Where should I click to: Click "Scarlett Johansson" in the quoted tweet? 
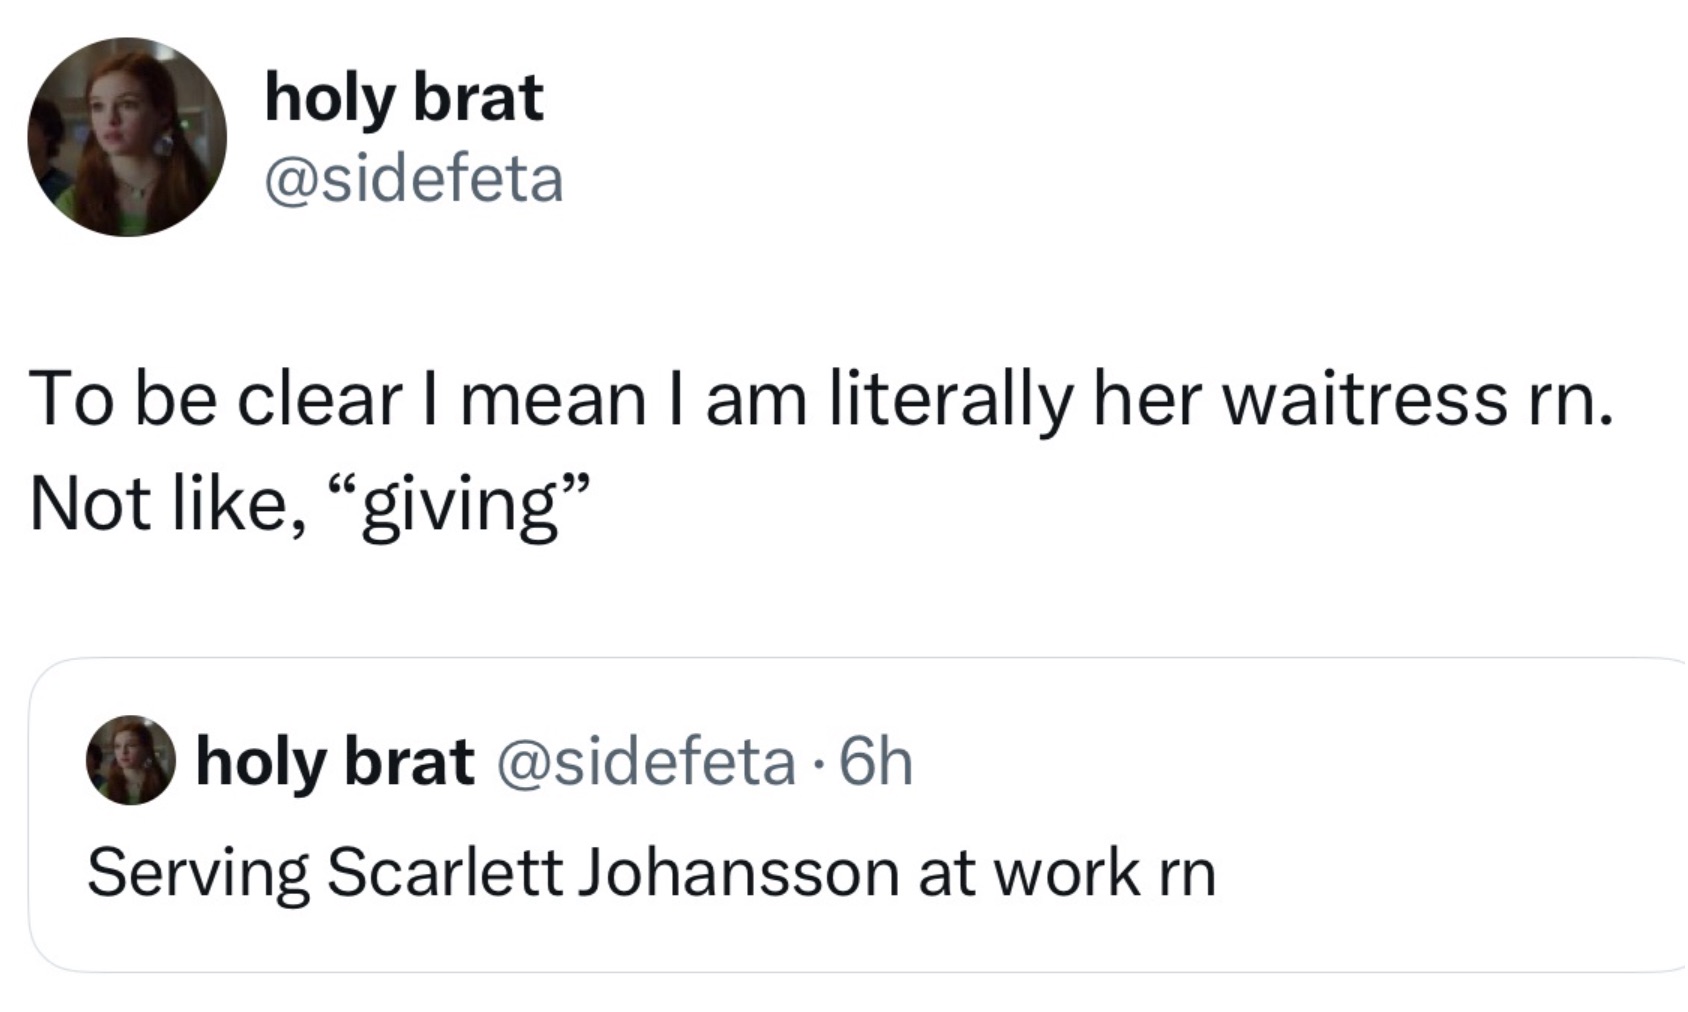pyautogui.click(x=613, y=873)
